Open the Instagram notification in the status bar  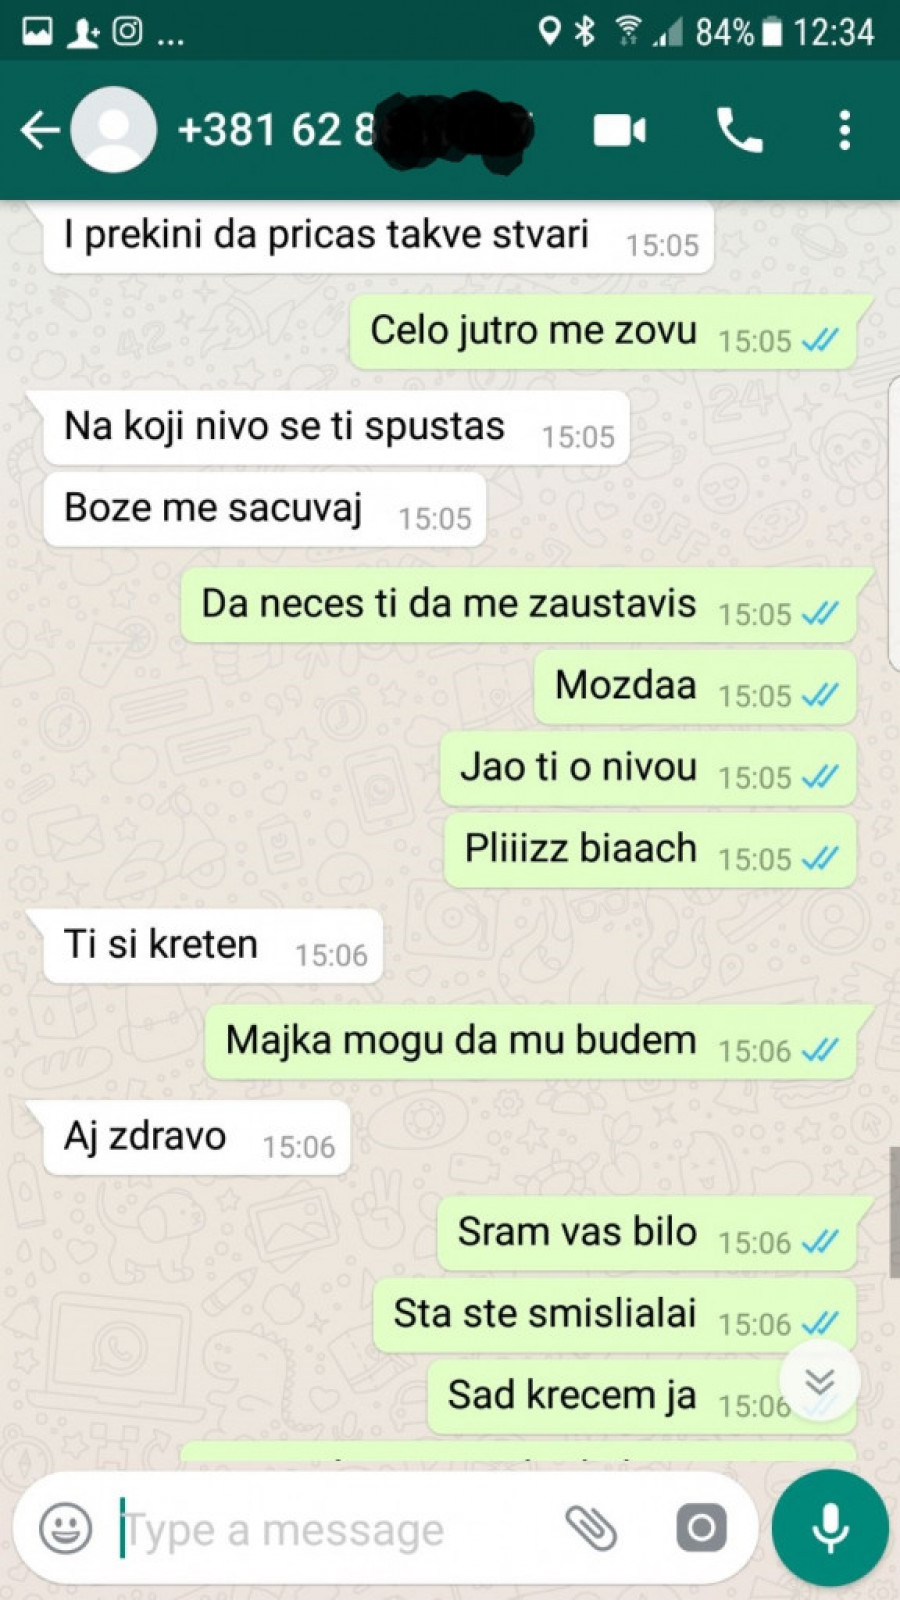tap(127, 31)
